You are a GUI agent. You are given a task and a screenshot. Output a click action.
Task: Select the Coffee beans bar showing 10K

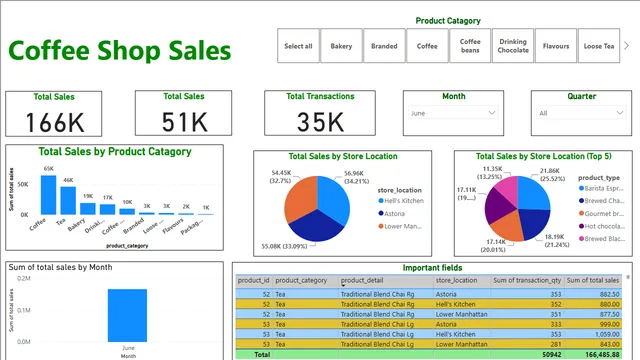[x=127, y=211]
